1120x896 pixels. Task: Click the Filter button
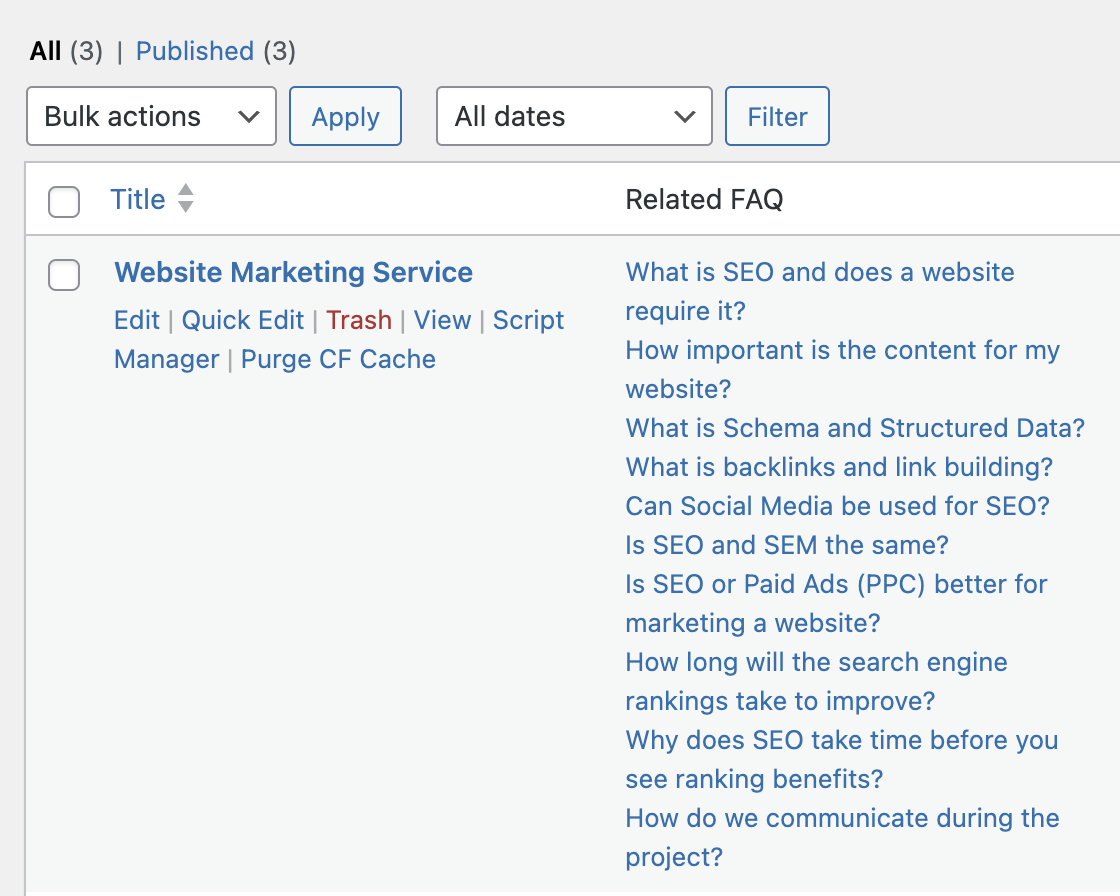click(777, 117)
